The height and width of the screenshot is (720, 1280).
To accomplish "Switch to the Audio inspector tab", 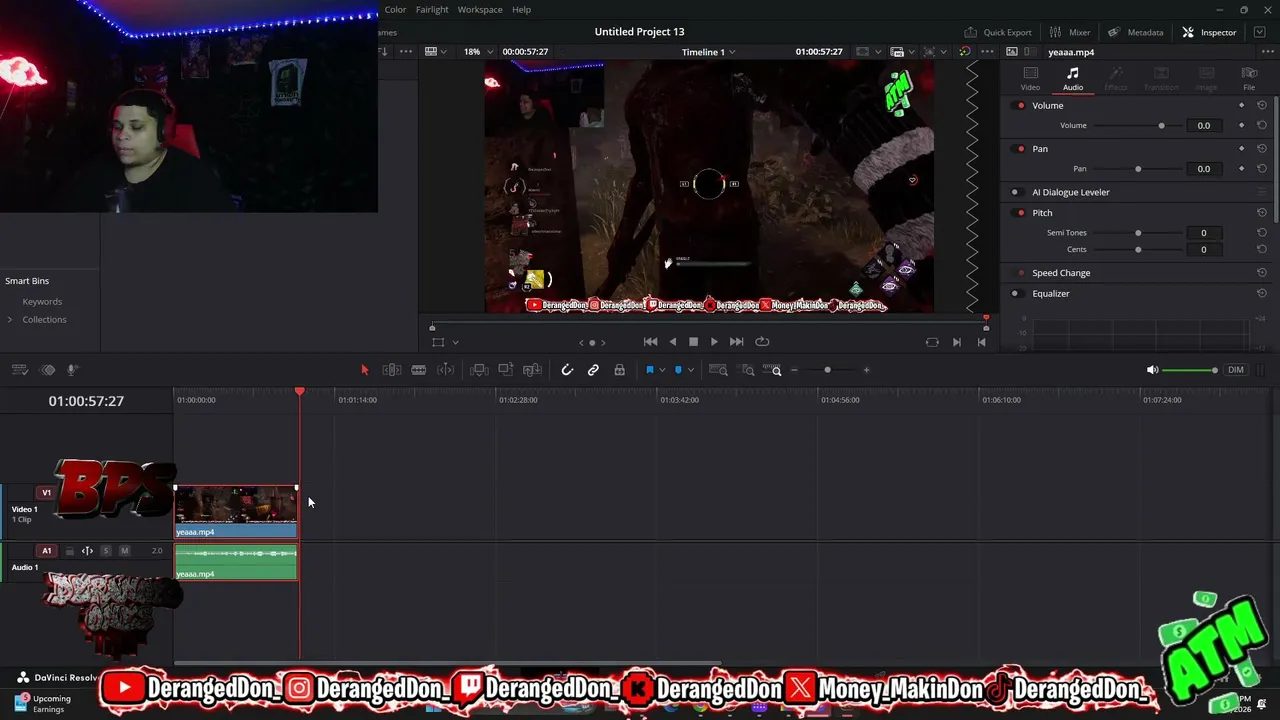I will [1072, 79].
